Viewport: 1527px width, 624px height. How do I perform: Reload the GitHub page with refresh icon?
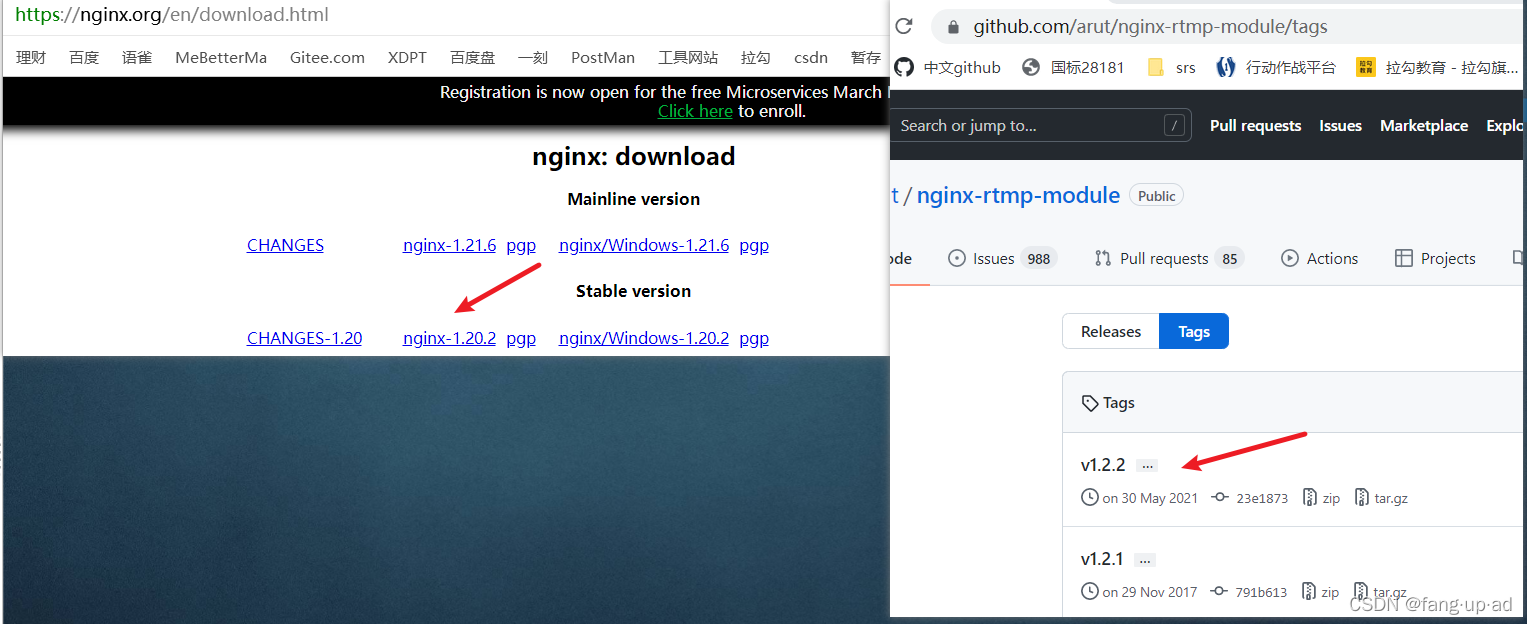coord(905,26)
